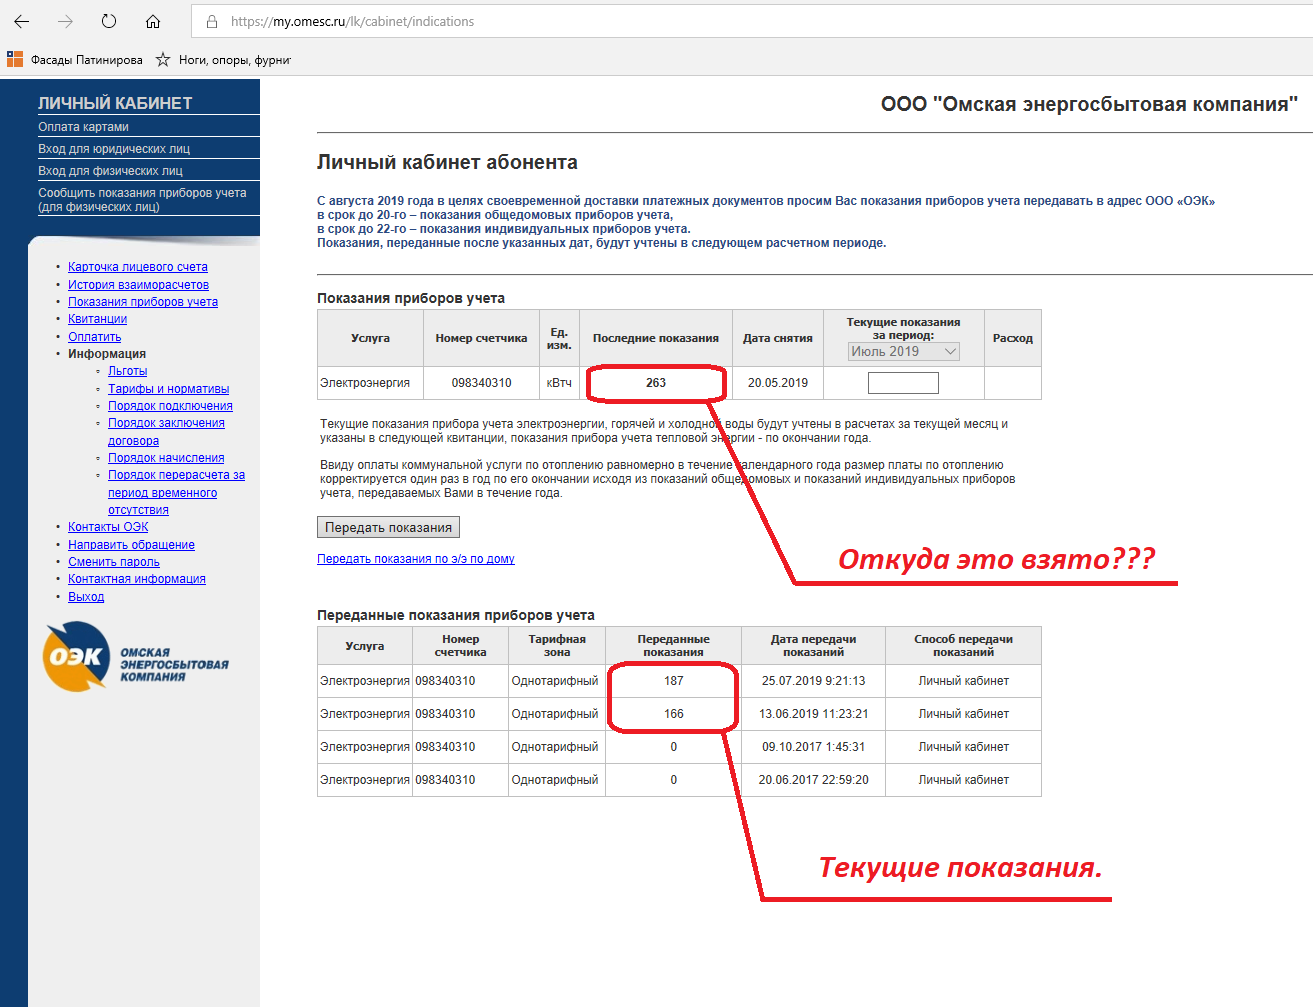Image resolution: width=1313 pixels, height=1007 pixels.
Task: Click the date 25.07.2019 9:21:13
Action: point(814,681)
